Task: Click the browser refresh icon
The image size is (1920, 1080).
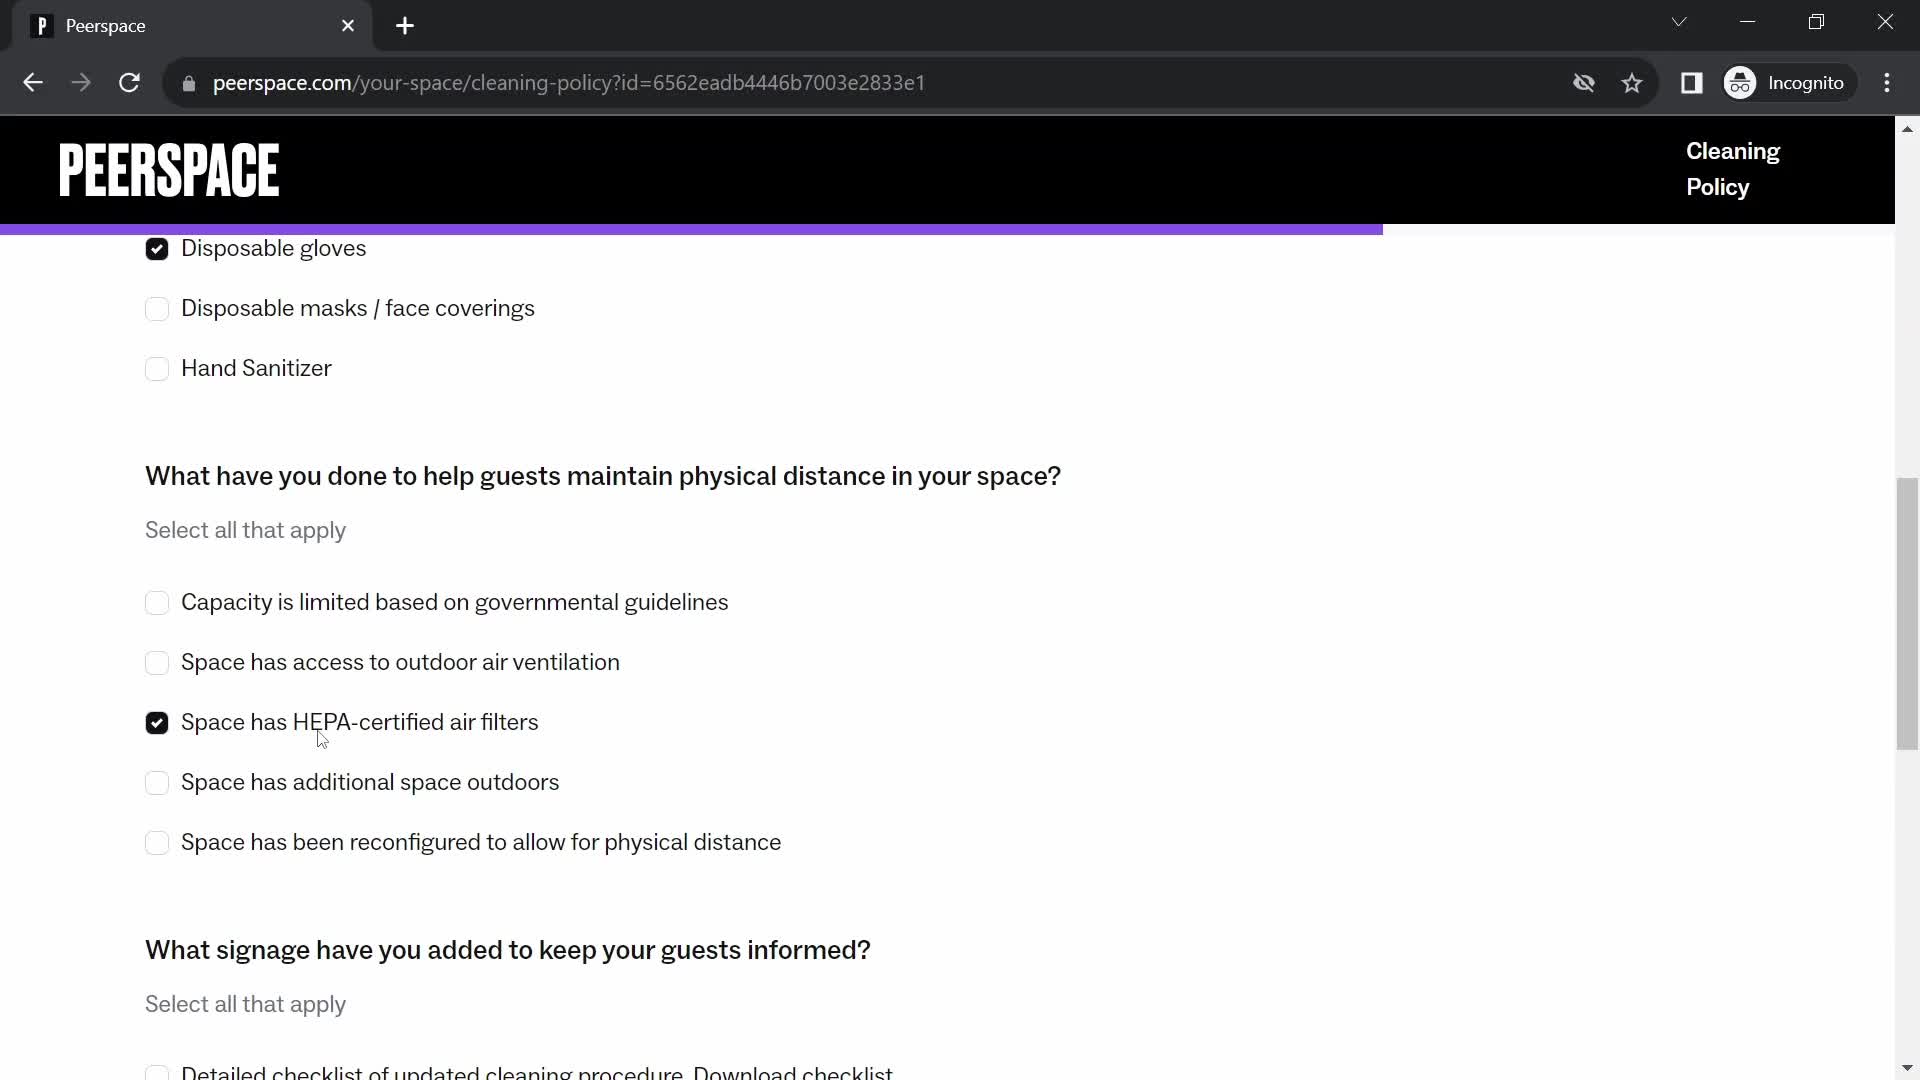Action: 129,83
